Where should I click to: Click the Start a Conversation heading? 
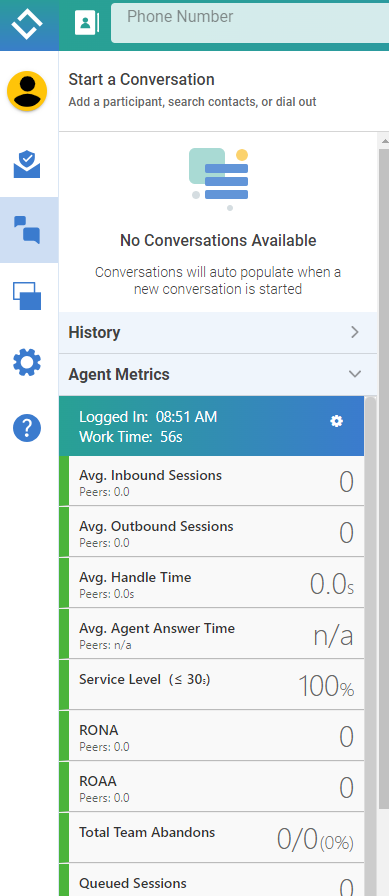pos(141,79)
